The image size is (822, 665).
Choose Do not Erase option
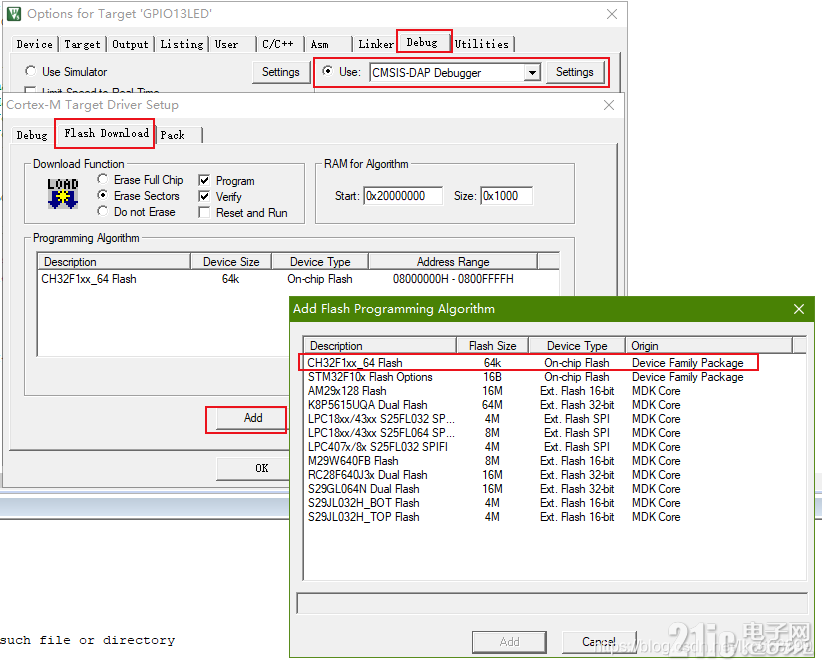point(103,211)
